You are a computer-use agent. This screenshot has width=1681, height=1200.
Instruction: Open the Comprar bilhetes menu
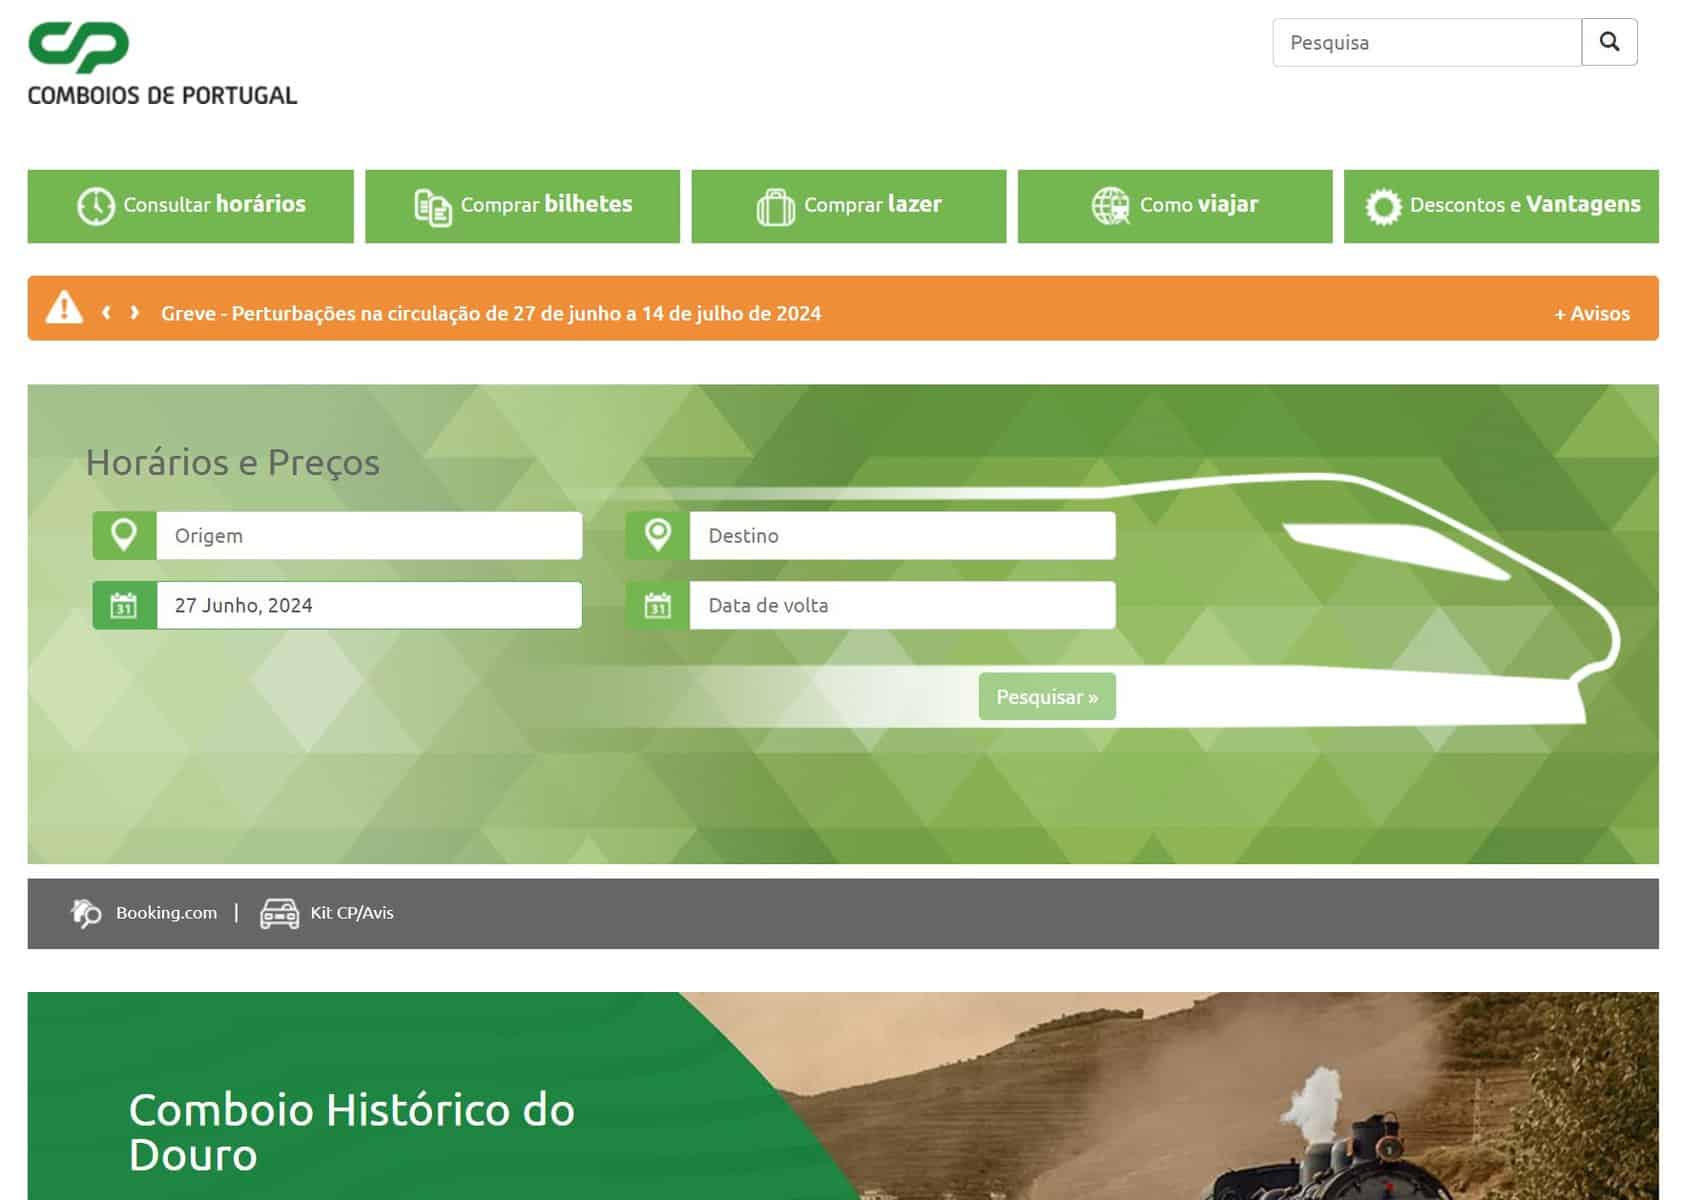522,206
